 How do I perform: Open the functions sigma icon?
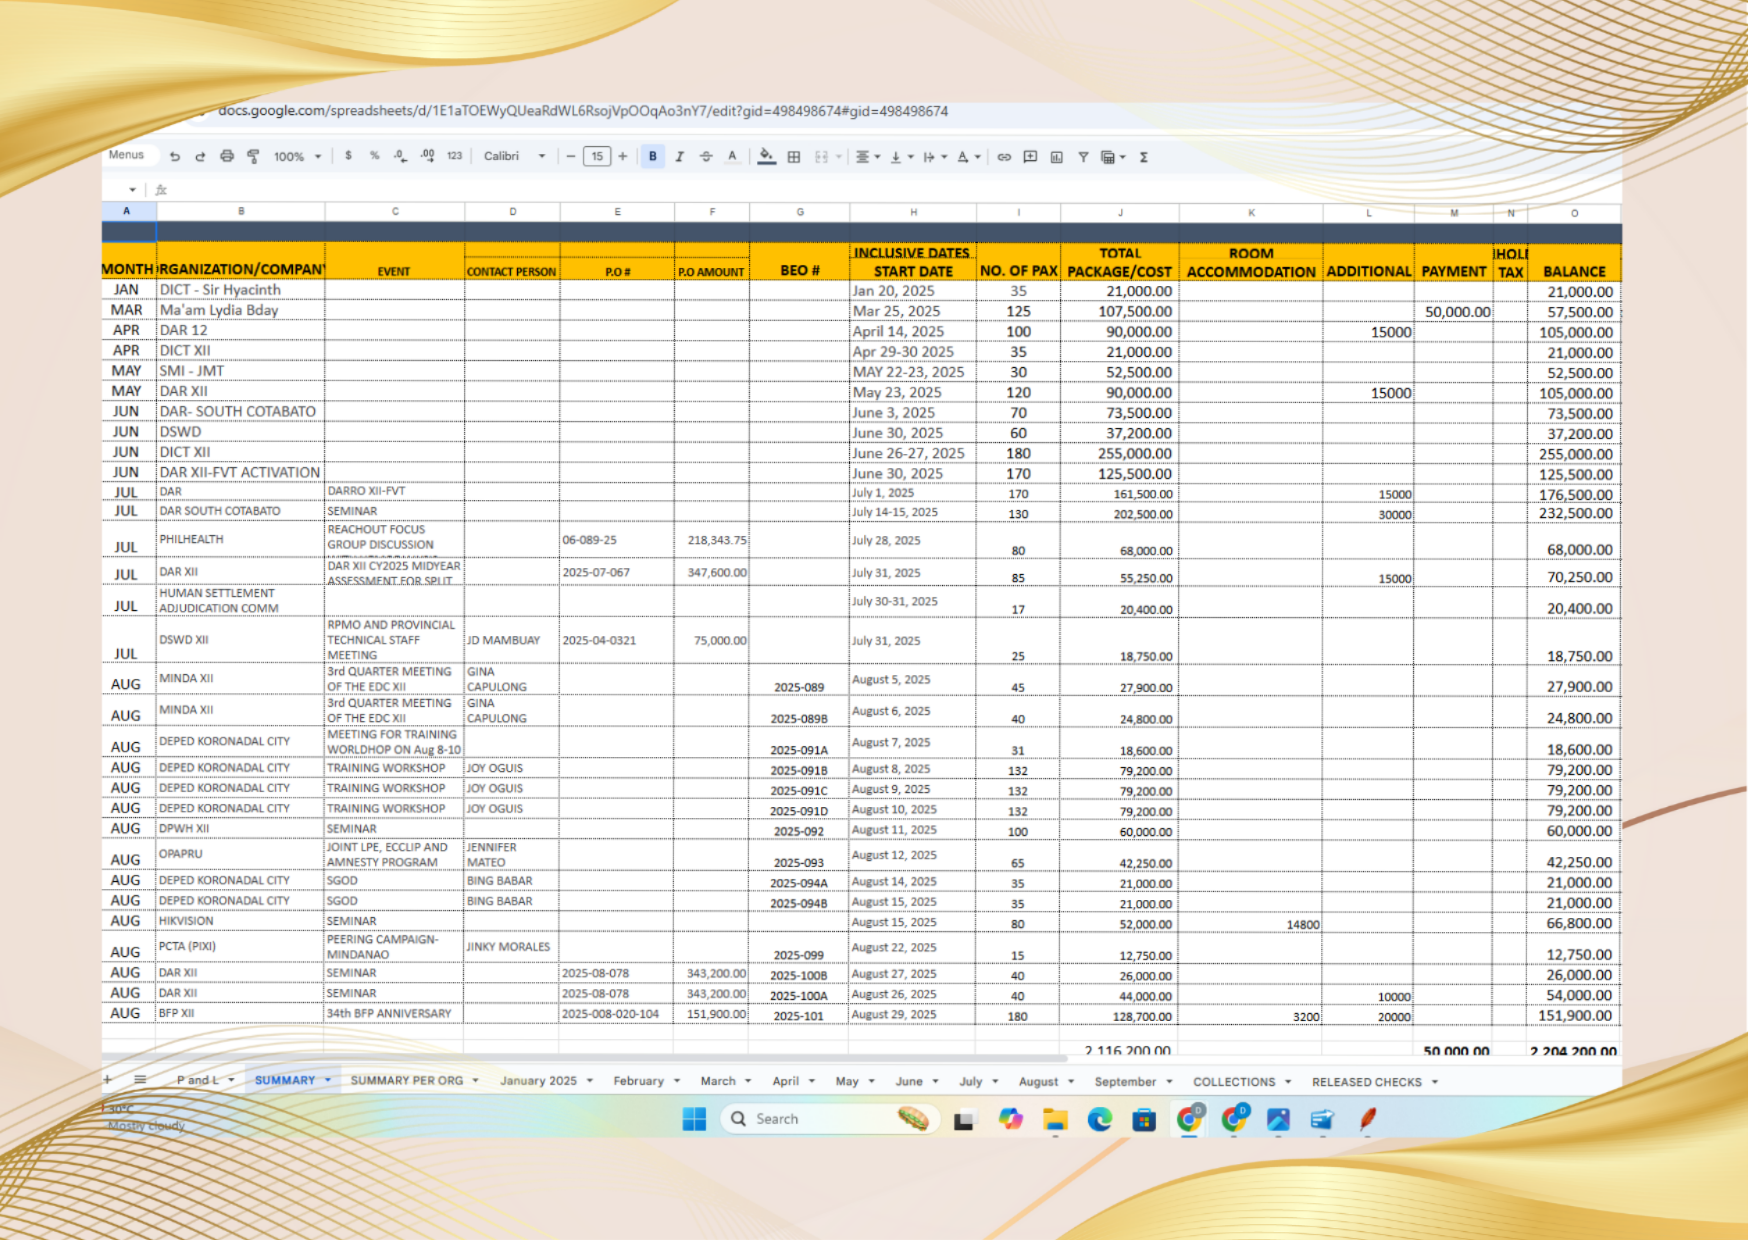point(1143,157)
